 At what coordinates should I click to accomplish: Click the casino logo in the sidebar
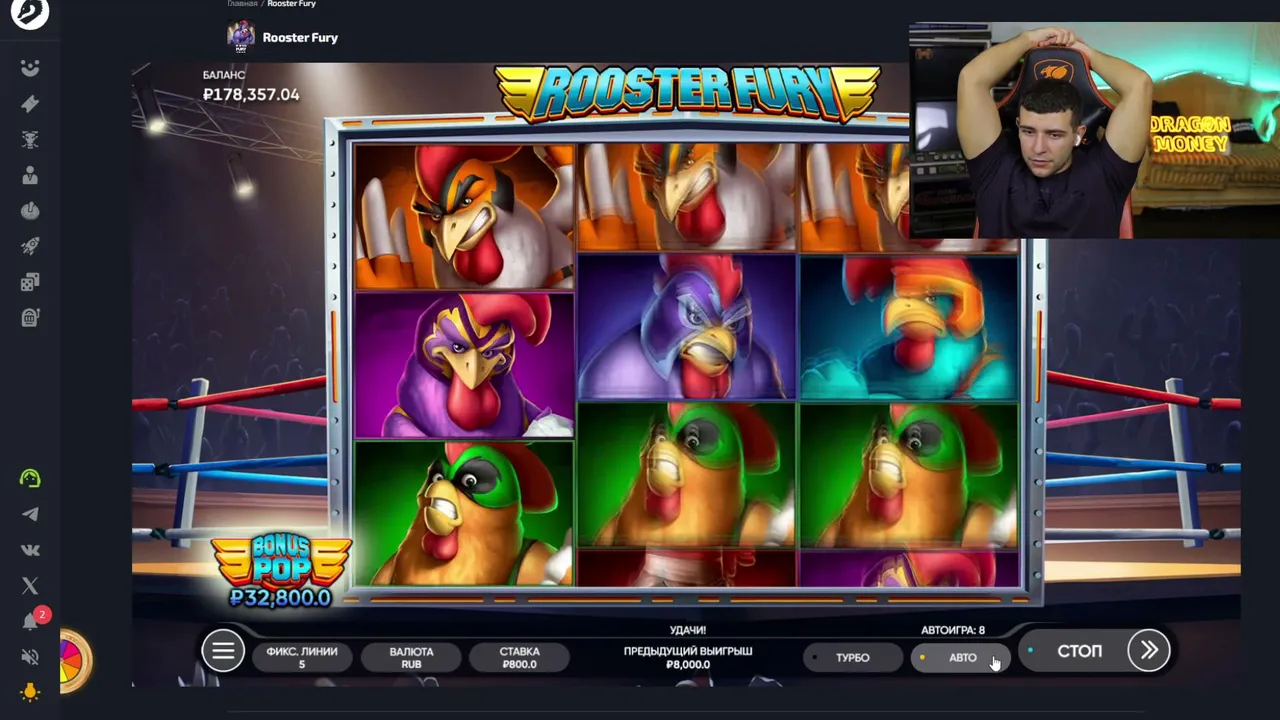coord(30,14)
